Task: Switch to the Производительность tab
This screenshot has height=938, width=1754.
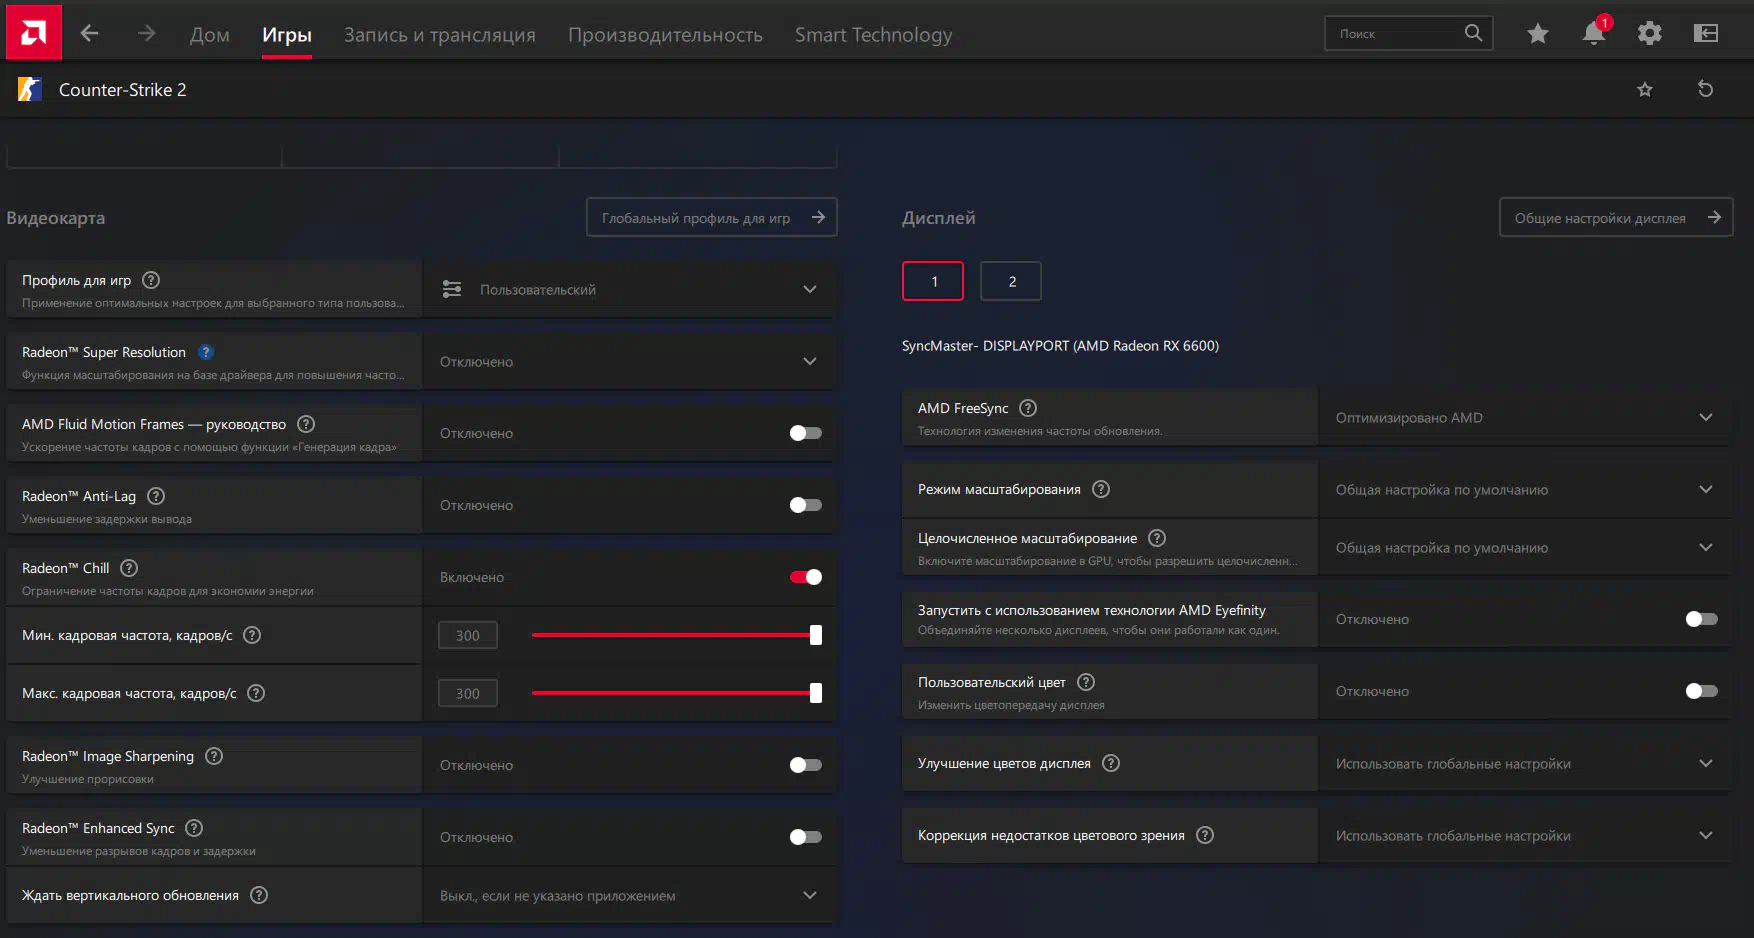Action: tap(665, 35)
